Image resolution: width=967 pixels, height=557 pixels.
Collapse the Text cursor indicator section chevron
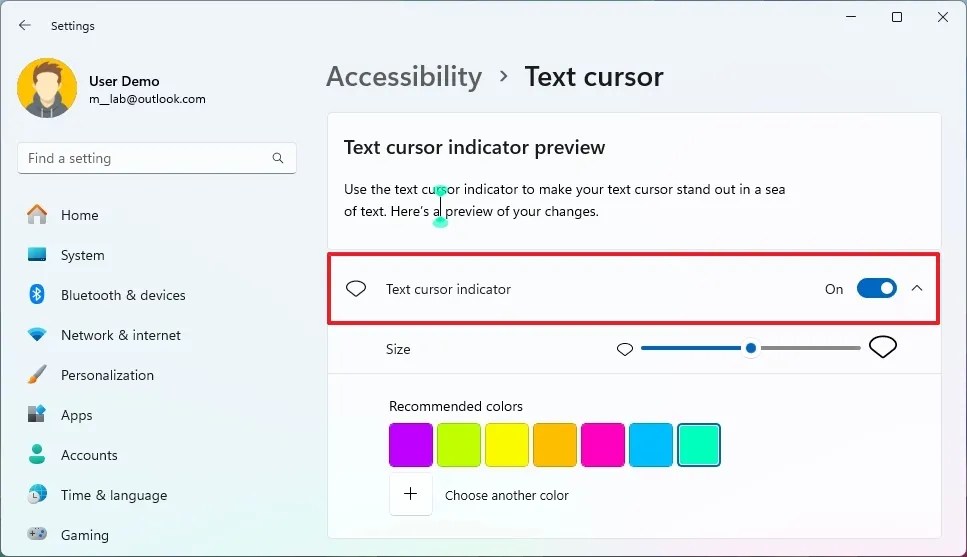917,288
